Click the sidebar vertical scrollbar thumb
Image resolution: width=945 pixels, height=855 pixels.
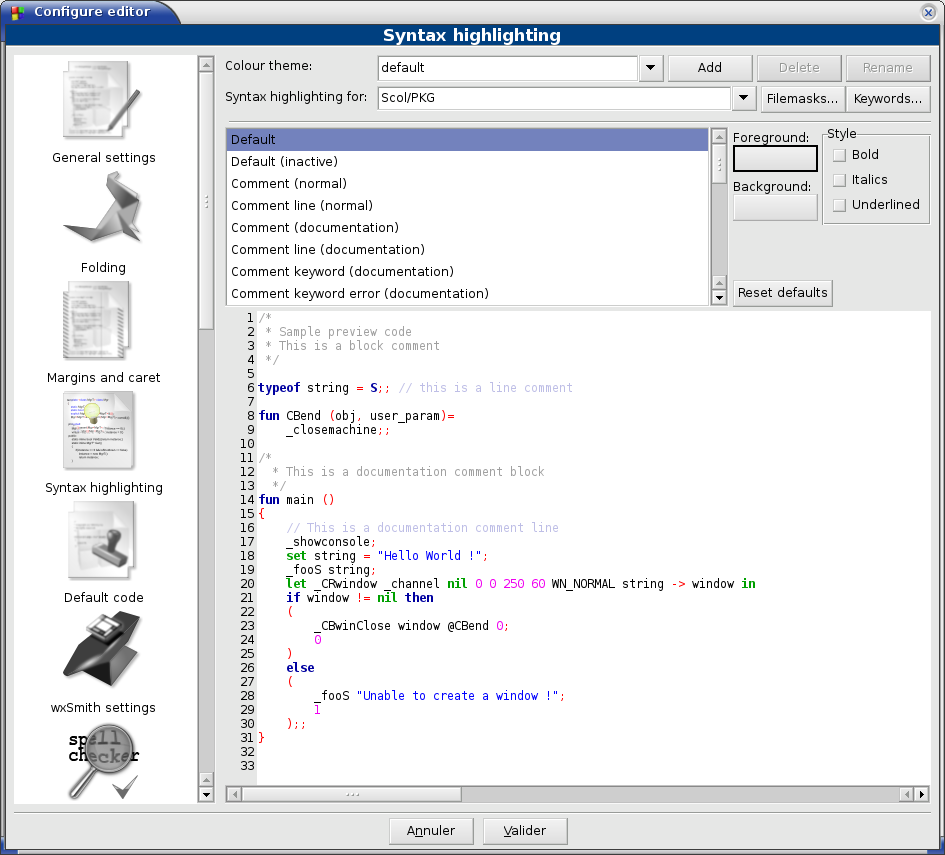(x=206, y=201)
